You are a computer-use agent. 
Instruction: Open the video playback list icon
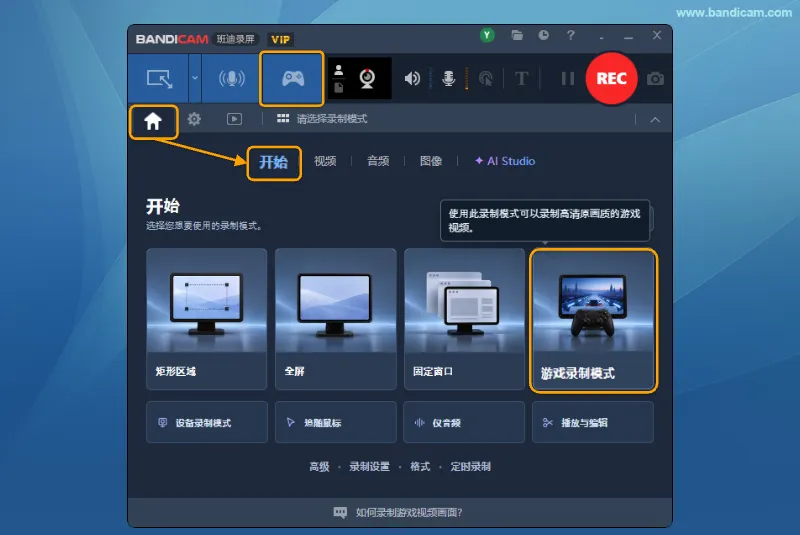point(234,119)
